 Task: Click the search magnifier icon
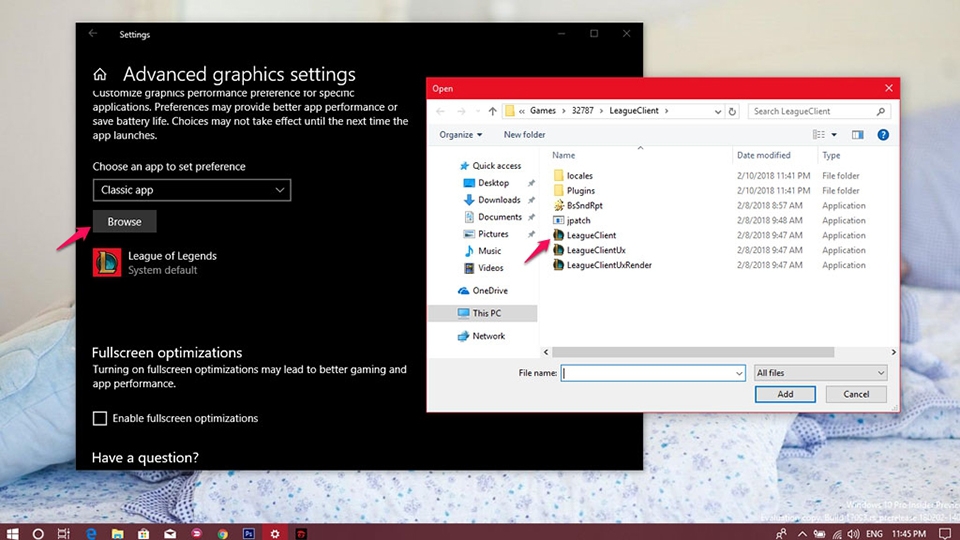tap(880, 111)
